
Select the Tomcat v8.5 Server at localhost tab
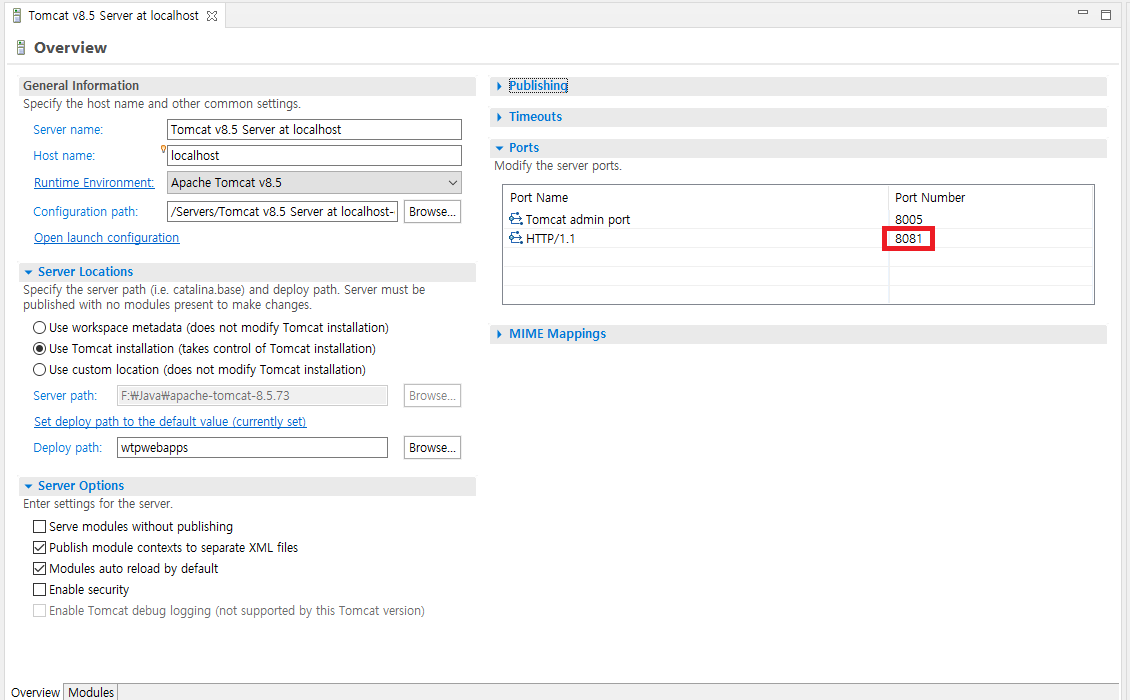[x=113, y=16]
